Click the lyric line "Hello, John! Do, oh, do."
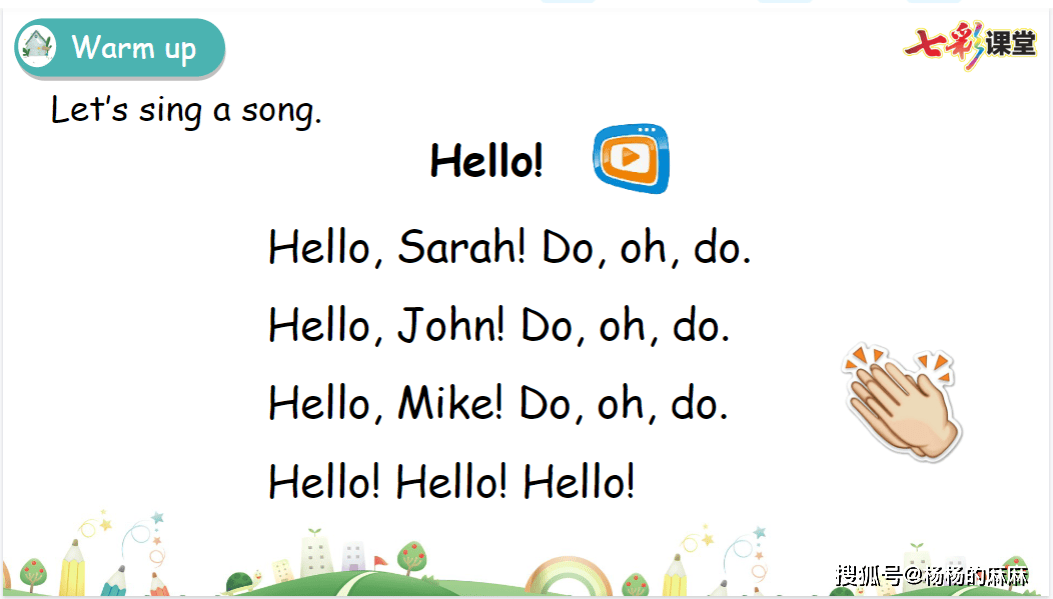 (x=499, y=326)
